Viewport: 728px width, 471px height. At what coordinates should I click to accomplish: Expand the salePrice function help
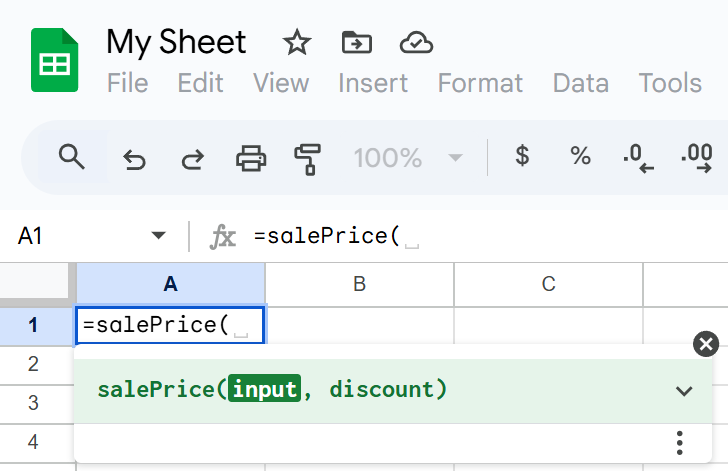coord(684,390)
